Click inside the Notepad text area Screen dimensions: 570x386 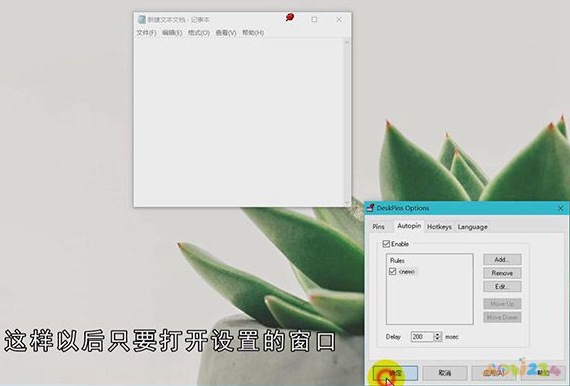[239, 122]
